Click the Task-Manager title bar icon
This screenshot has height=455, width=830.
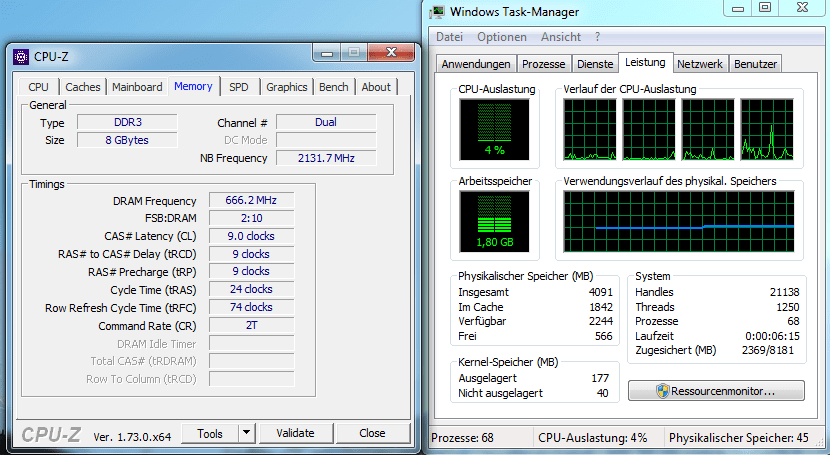[x=437, y=12]
